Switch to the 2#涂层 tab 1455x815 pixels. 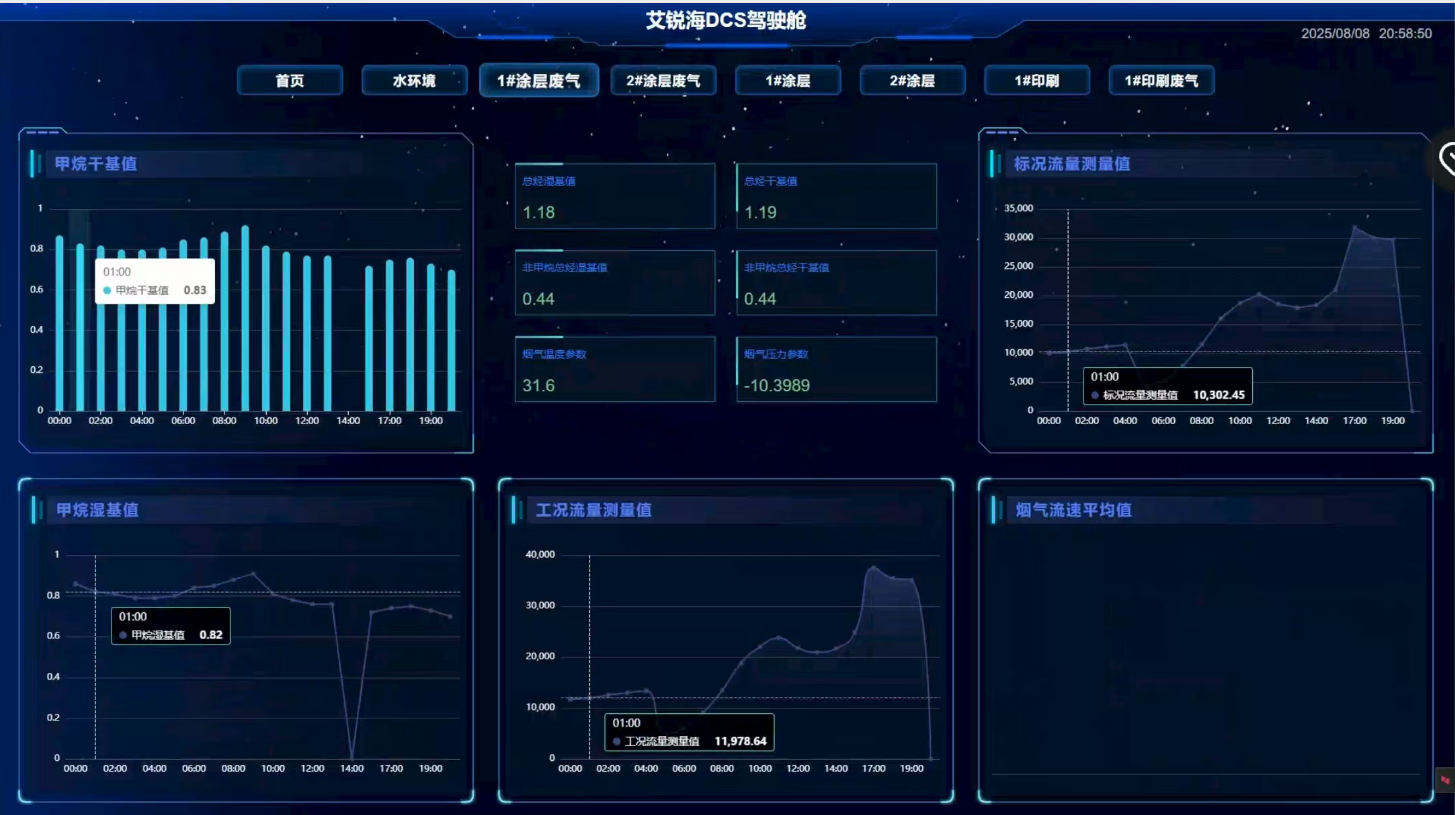912,81
